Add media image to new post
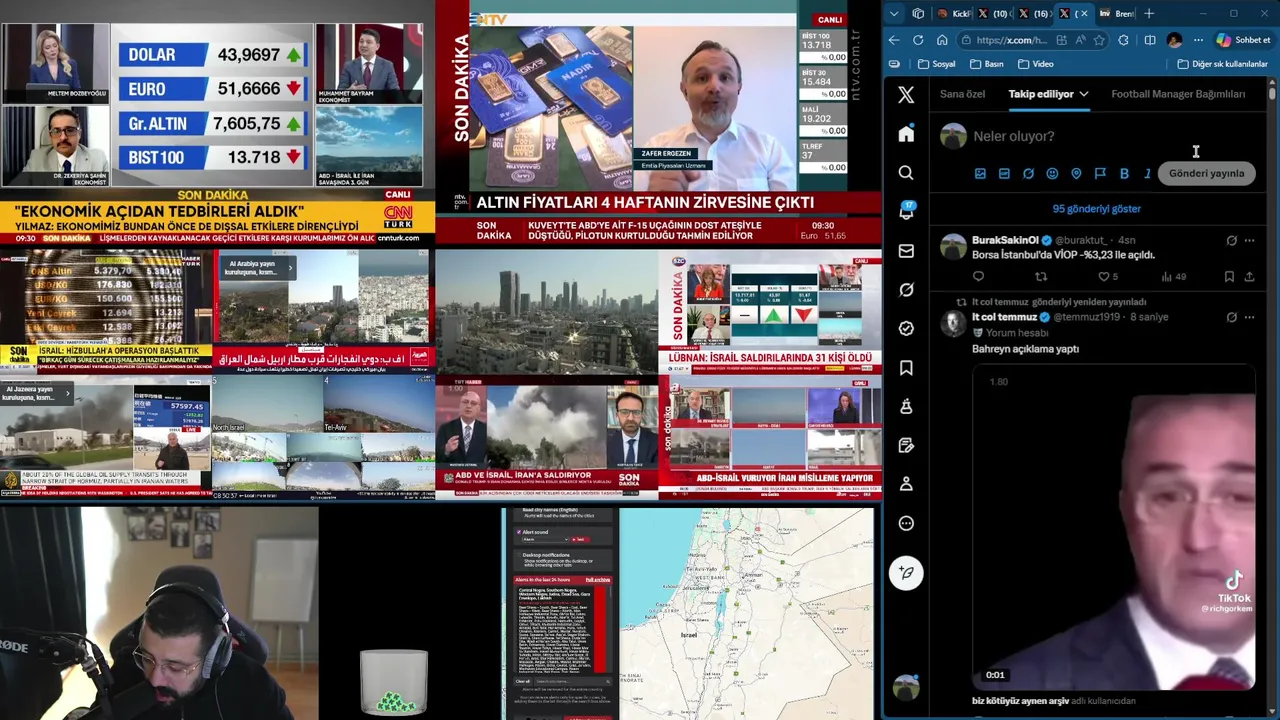 click(980, 173)
